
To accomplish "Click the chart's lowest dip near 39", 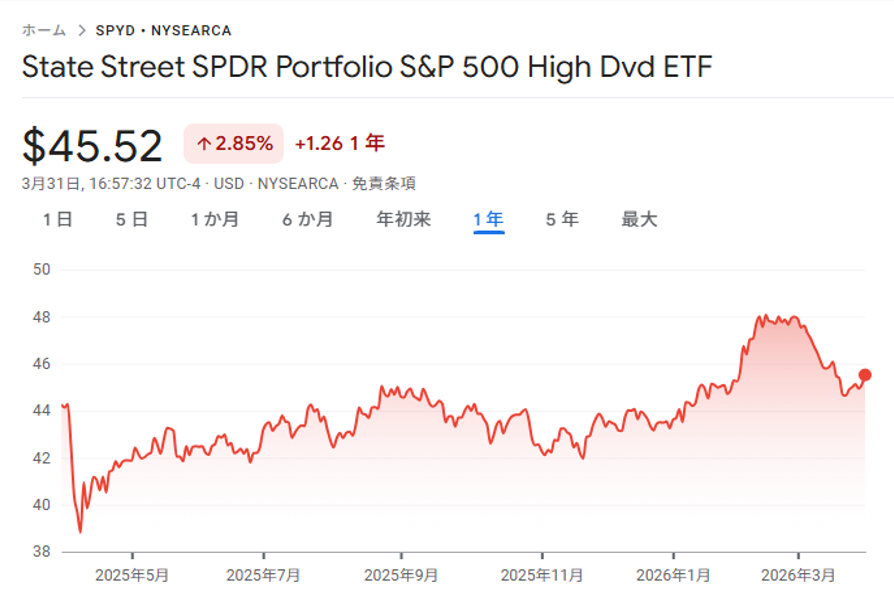I will pyautogui.click(x=80, y=531).
